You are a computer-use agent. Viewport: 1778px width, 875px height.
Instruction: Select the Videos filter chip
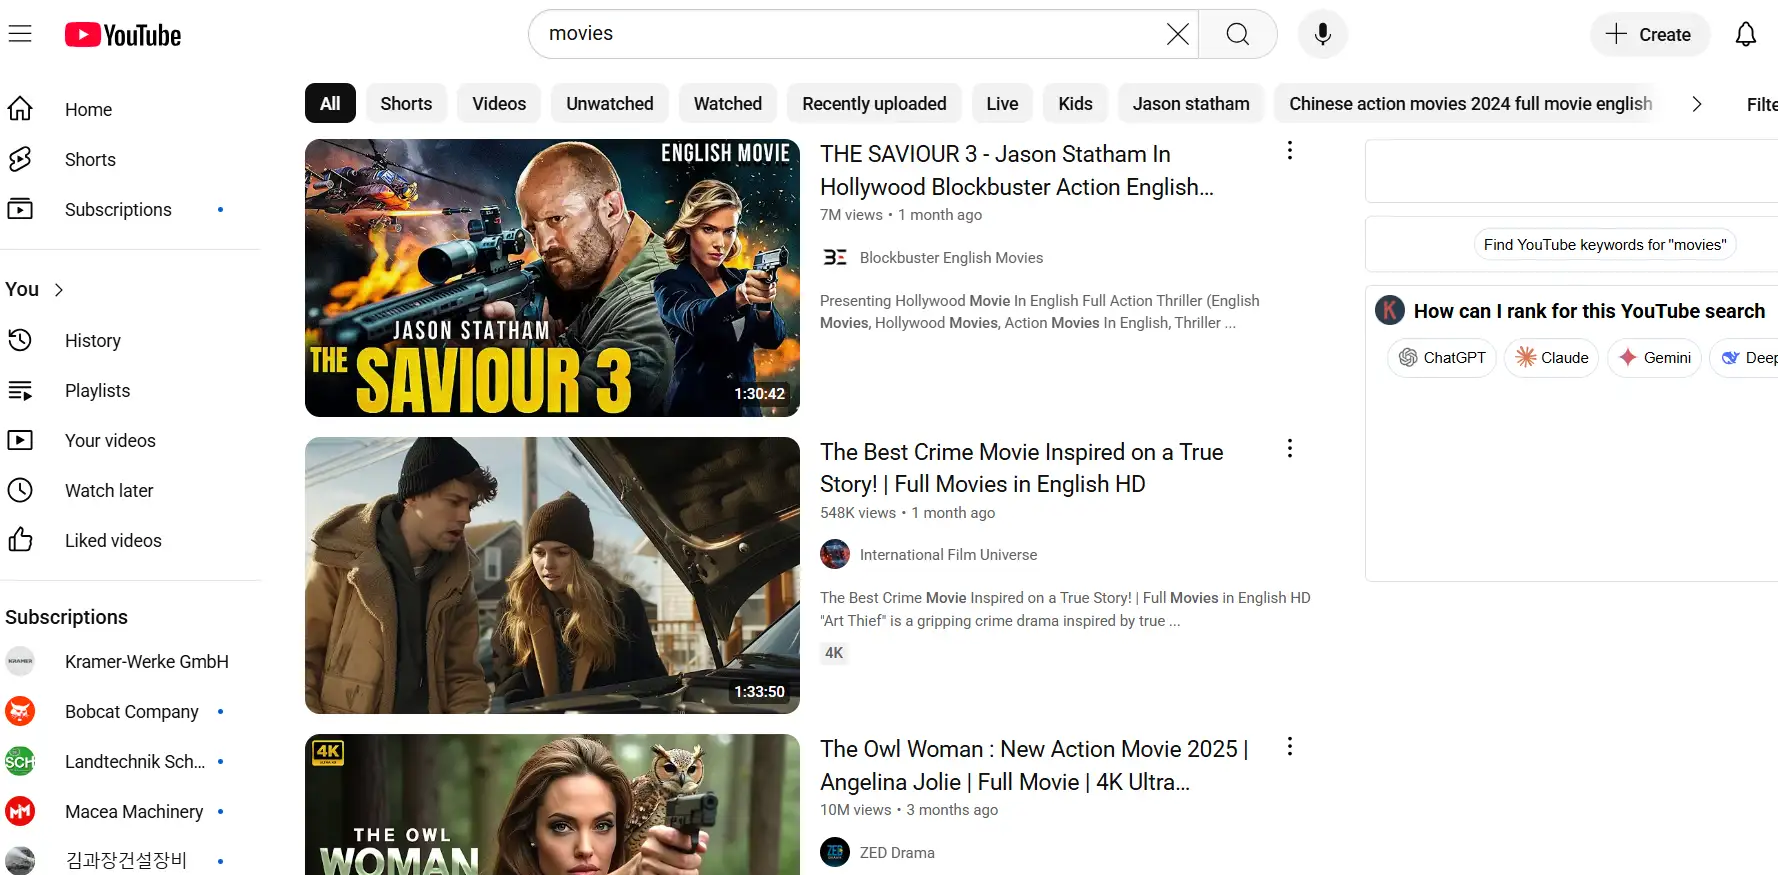pos(499,103)
